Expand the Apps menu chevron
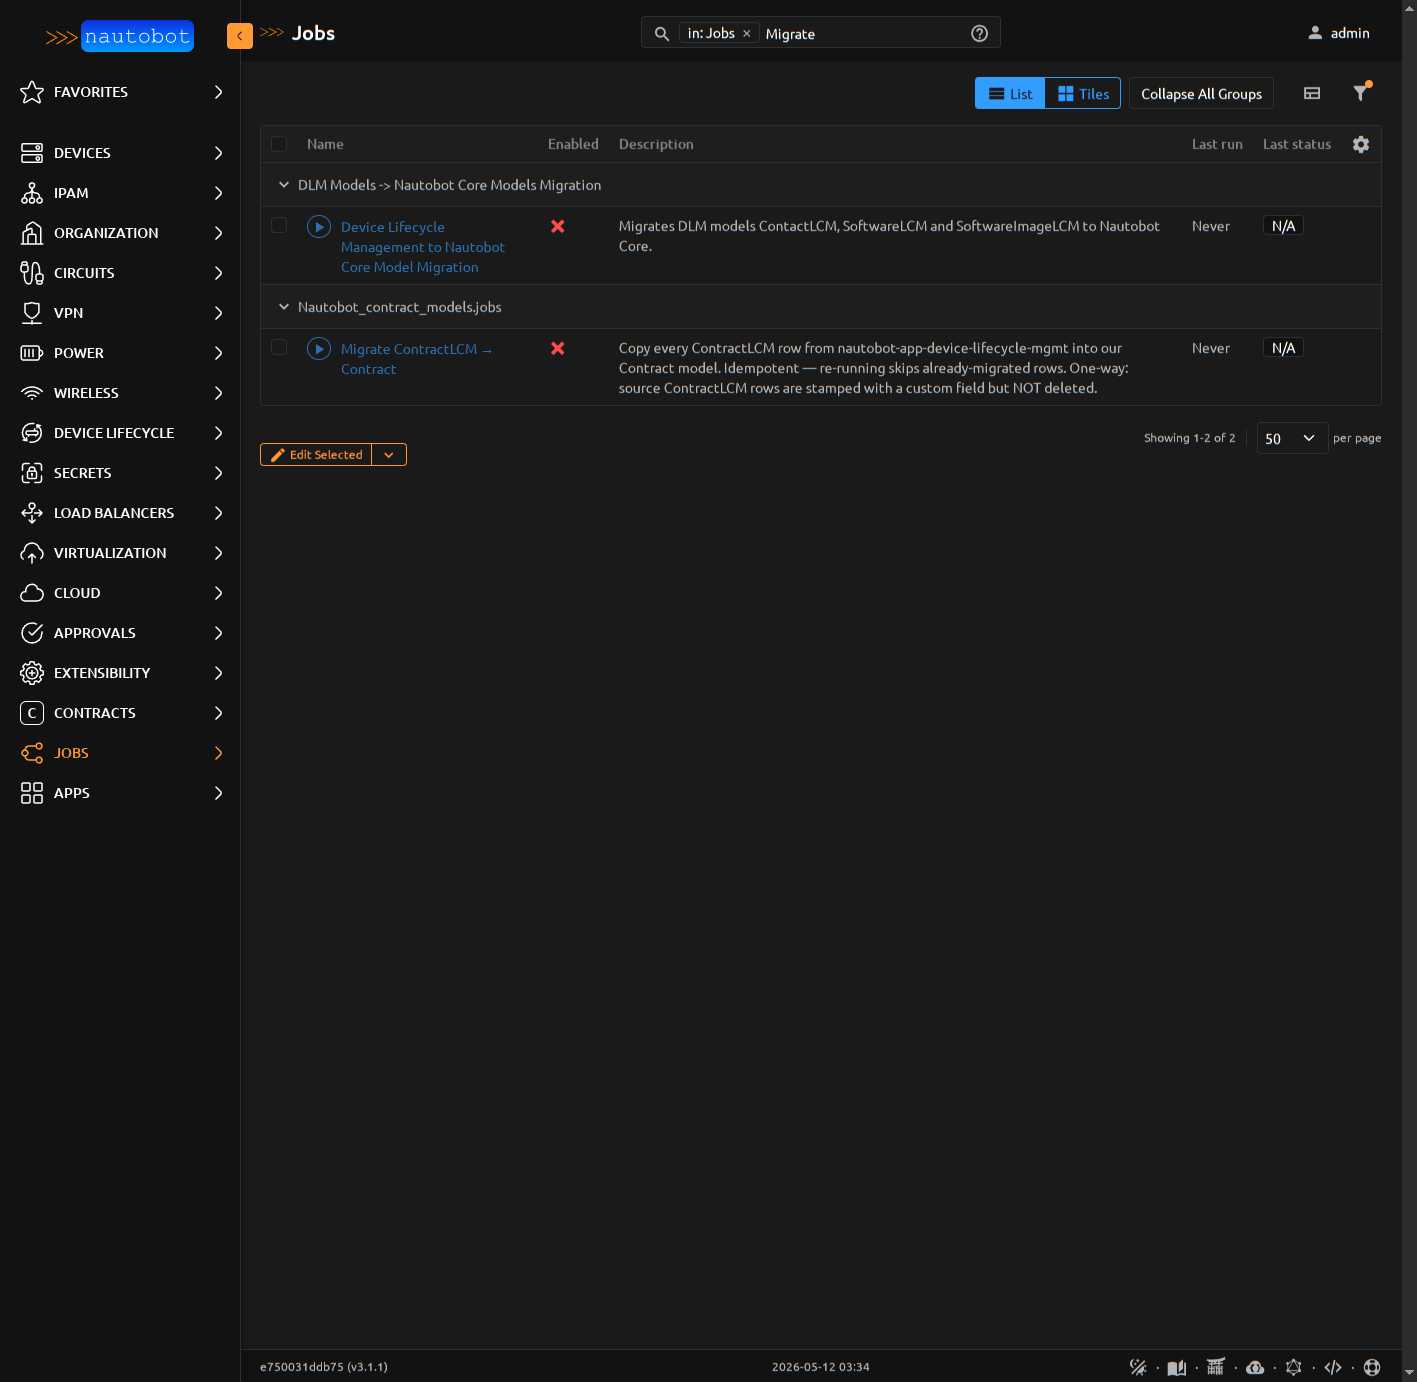Viewport: 1417px width, 1382px height. pyautogui.click(x=218, y=793)
